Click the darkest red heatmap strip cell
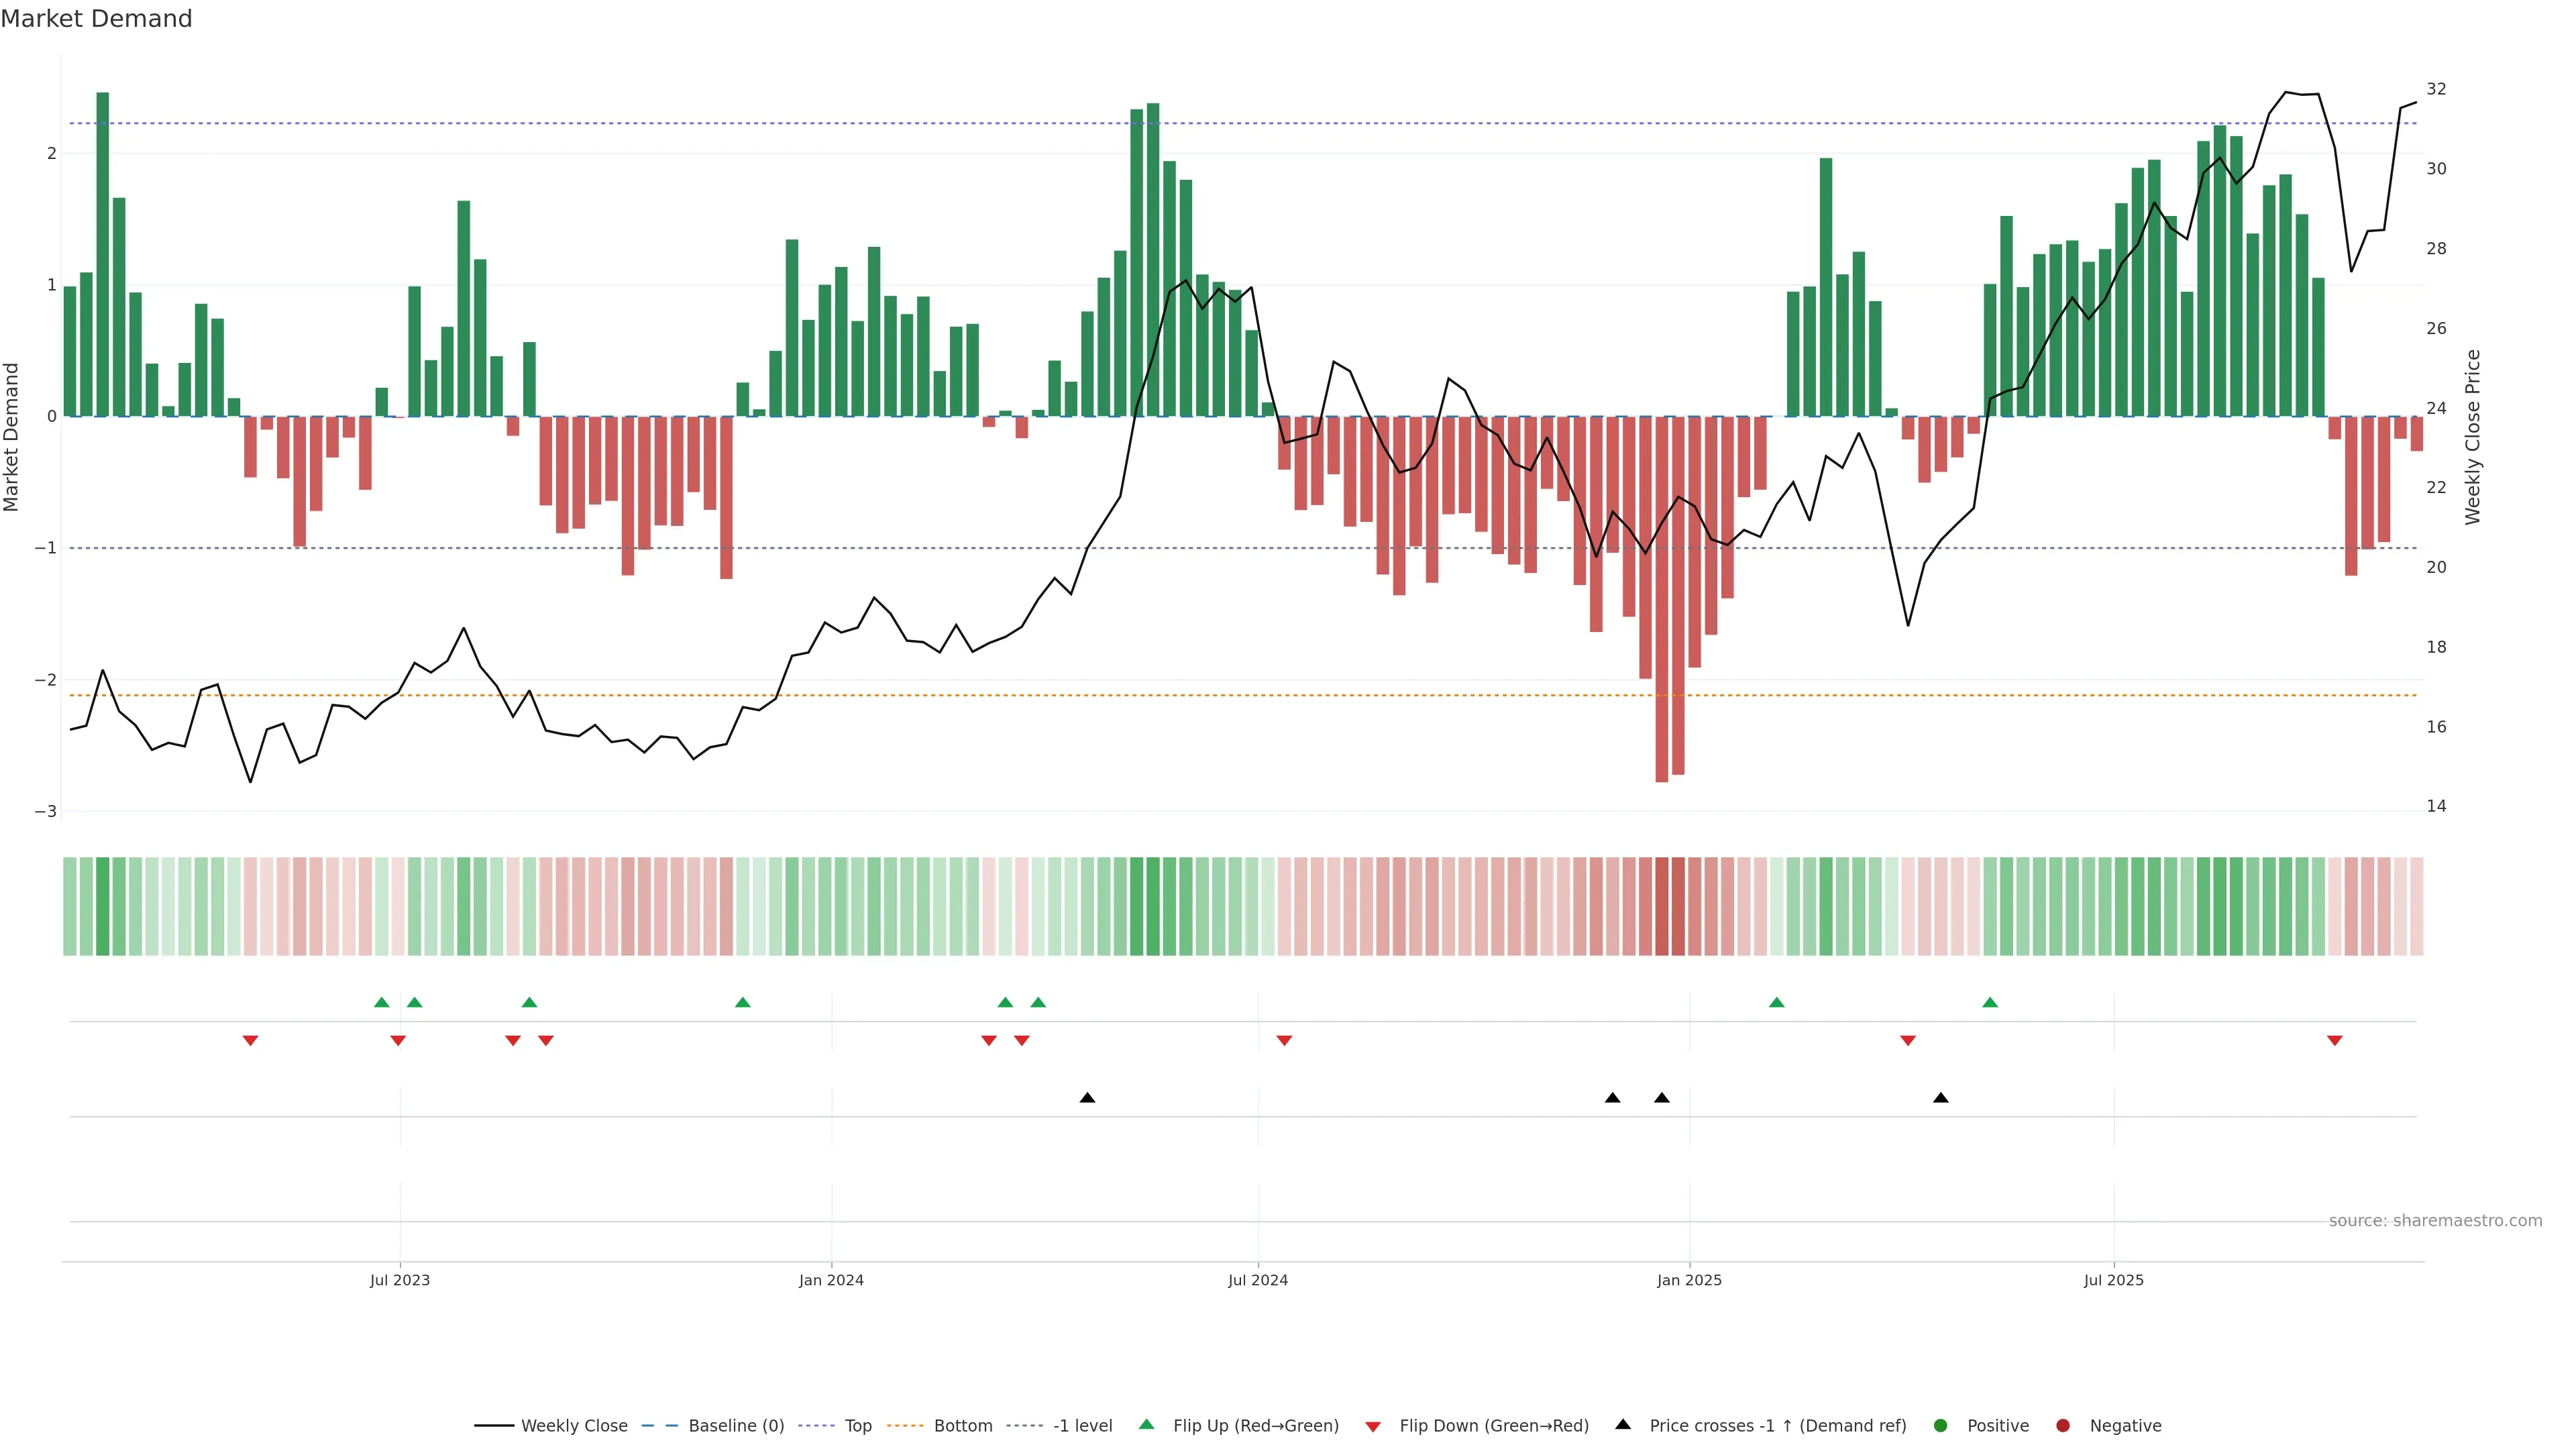The image size is (2576, 1449). pos(1662,906)
